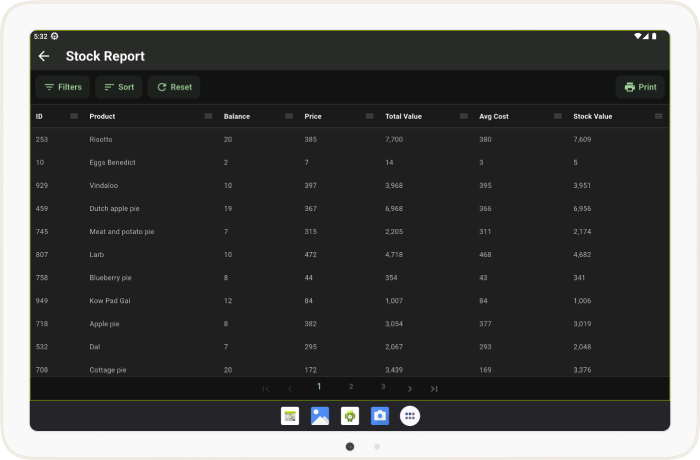Jump to first page of results
The height and width of the screenshot is (460, 700).
coord(266,389)
